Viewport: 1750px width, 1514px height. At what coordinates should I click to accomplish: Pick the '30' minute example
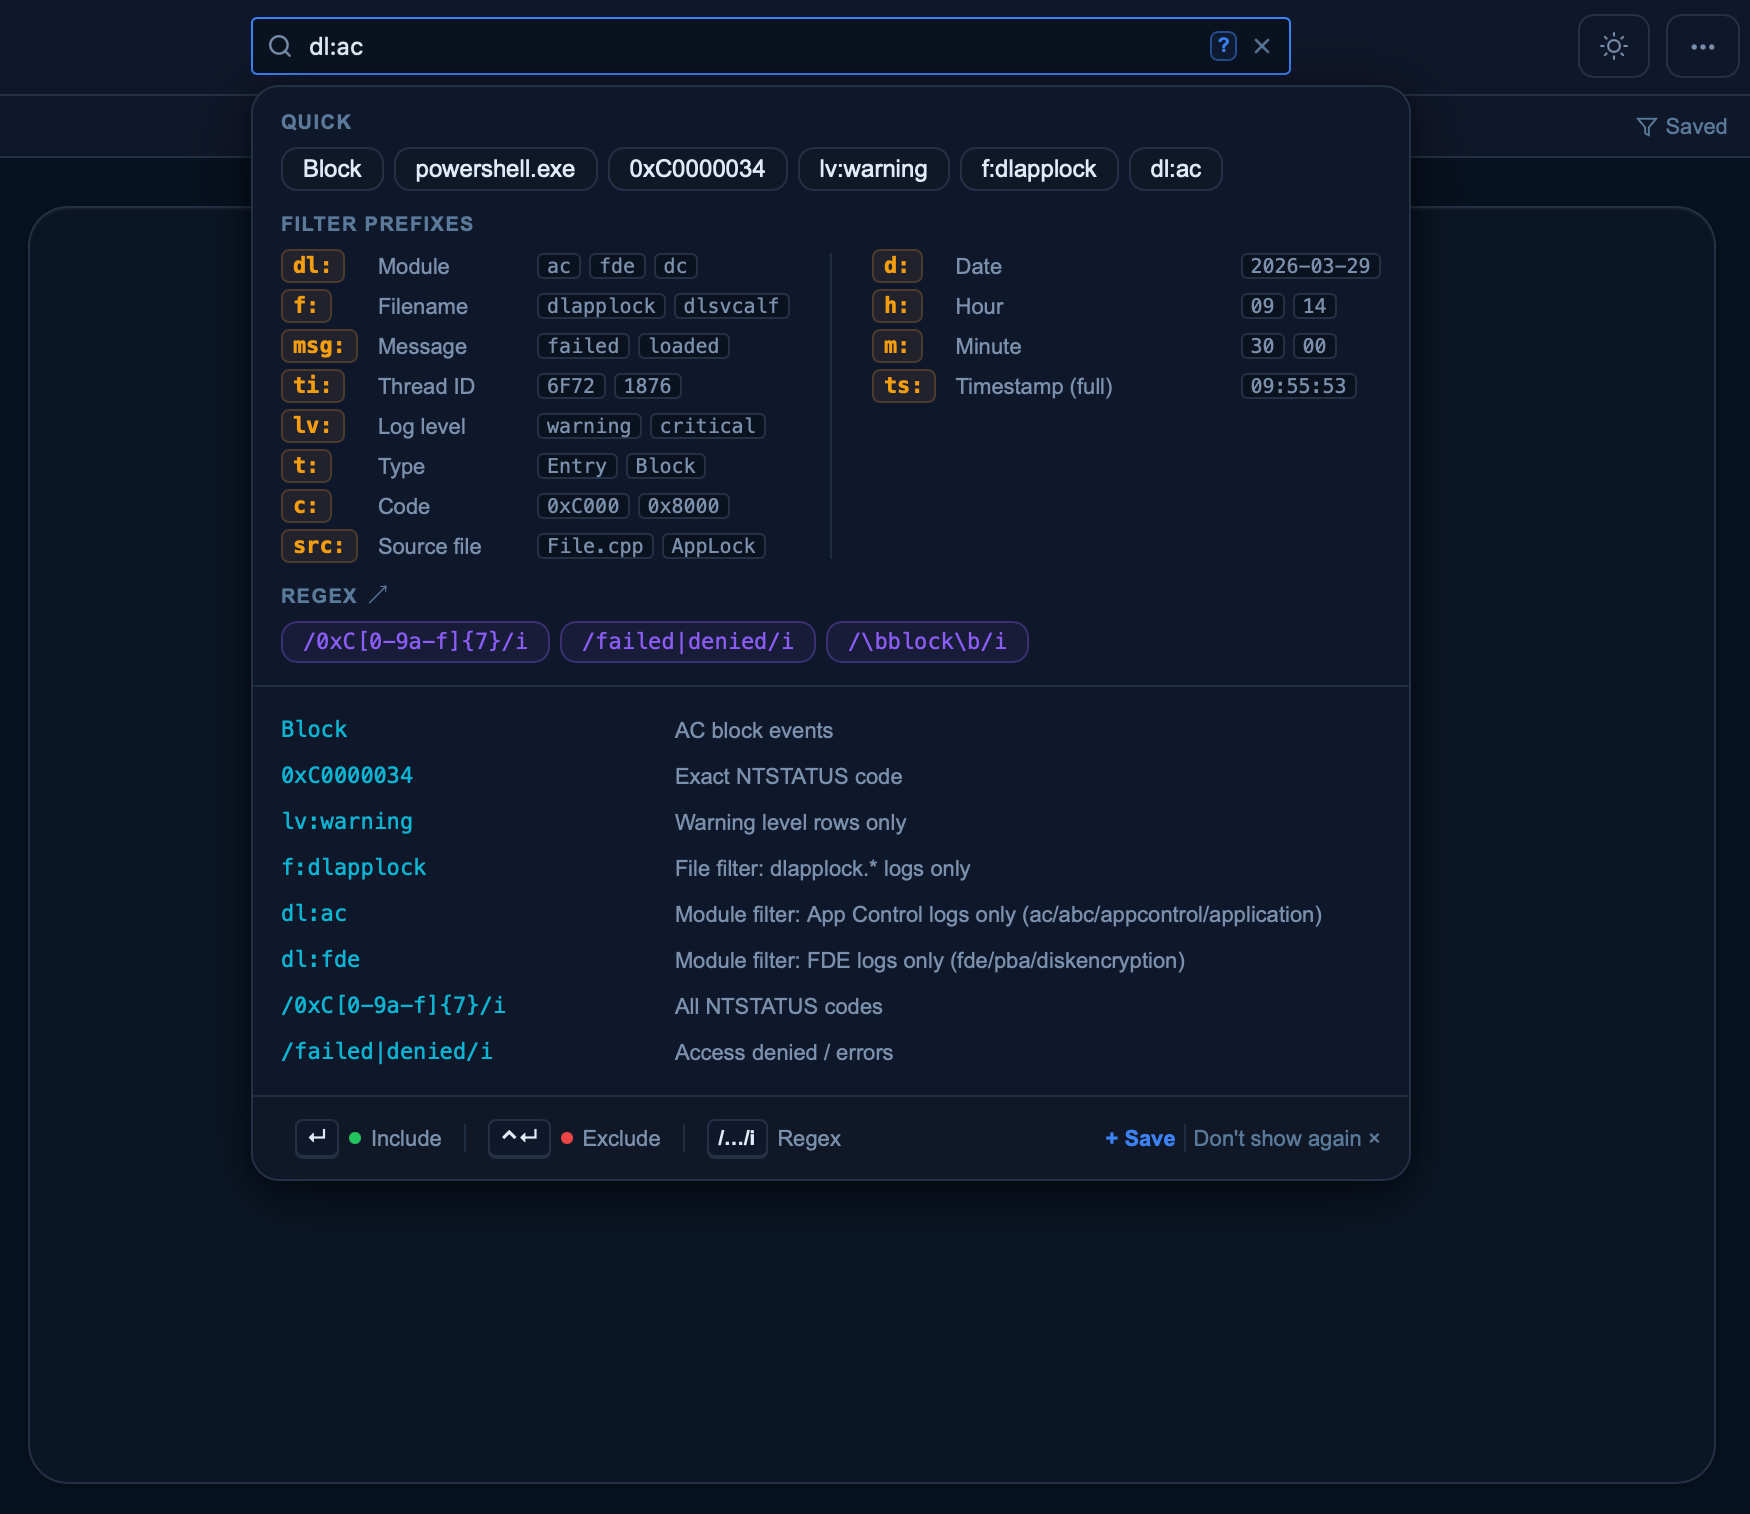coord(1263,346)
